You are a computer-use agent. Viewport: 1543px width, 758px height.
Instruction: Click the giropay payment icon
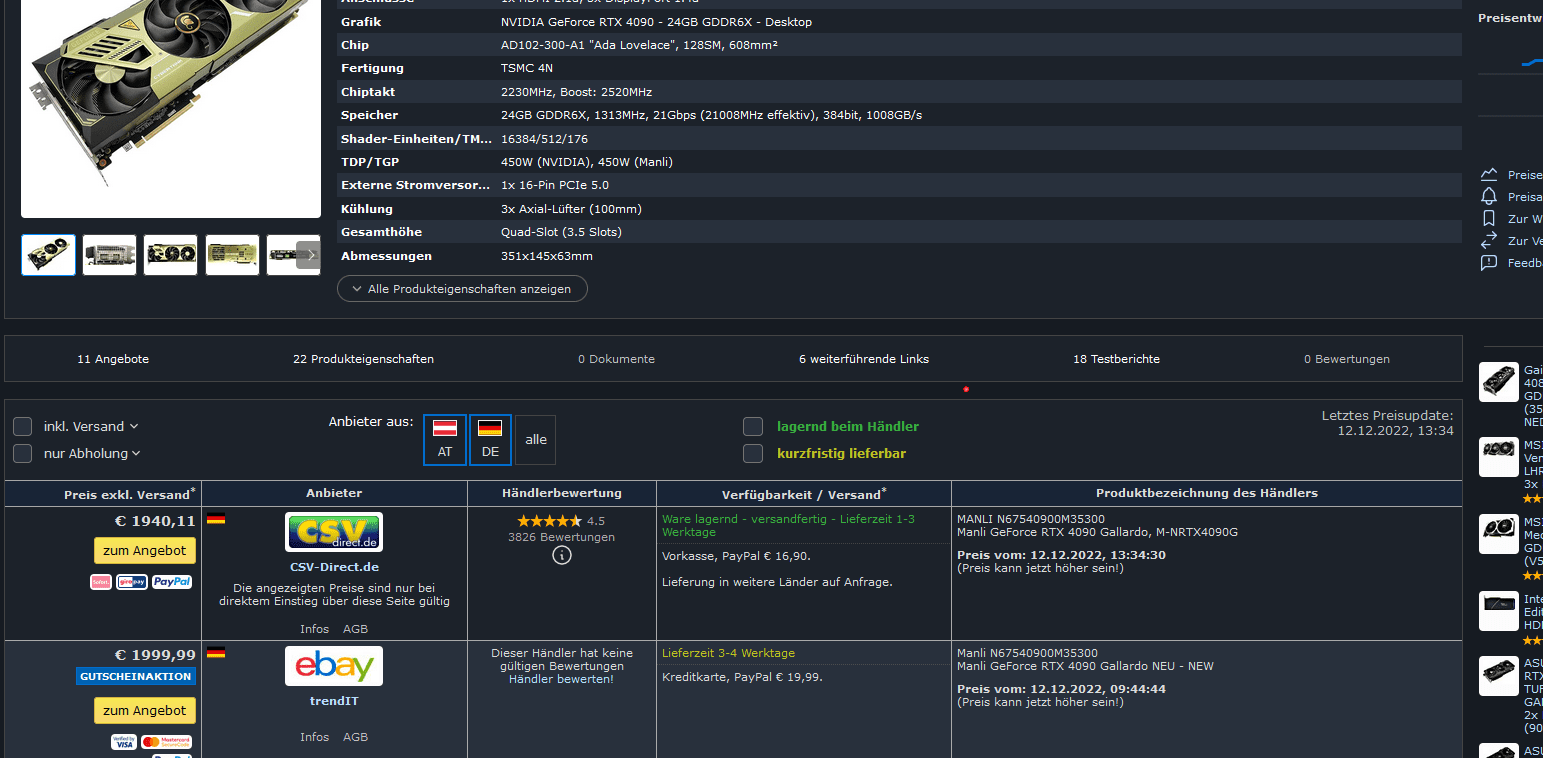coord(132,582)
